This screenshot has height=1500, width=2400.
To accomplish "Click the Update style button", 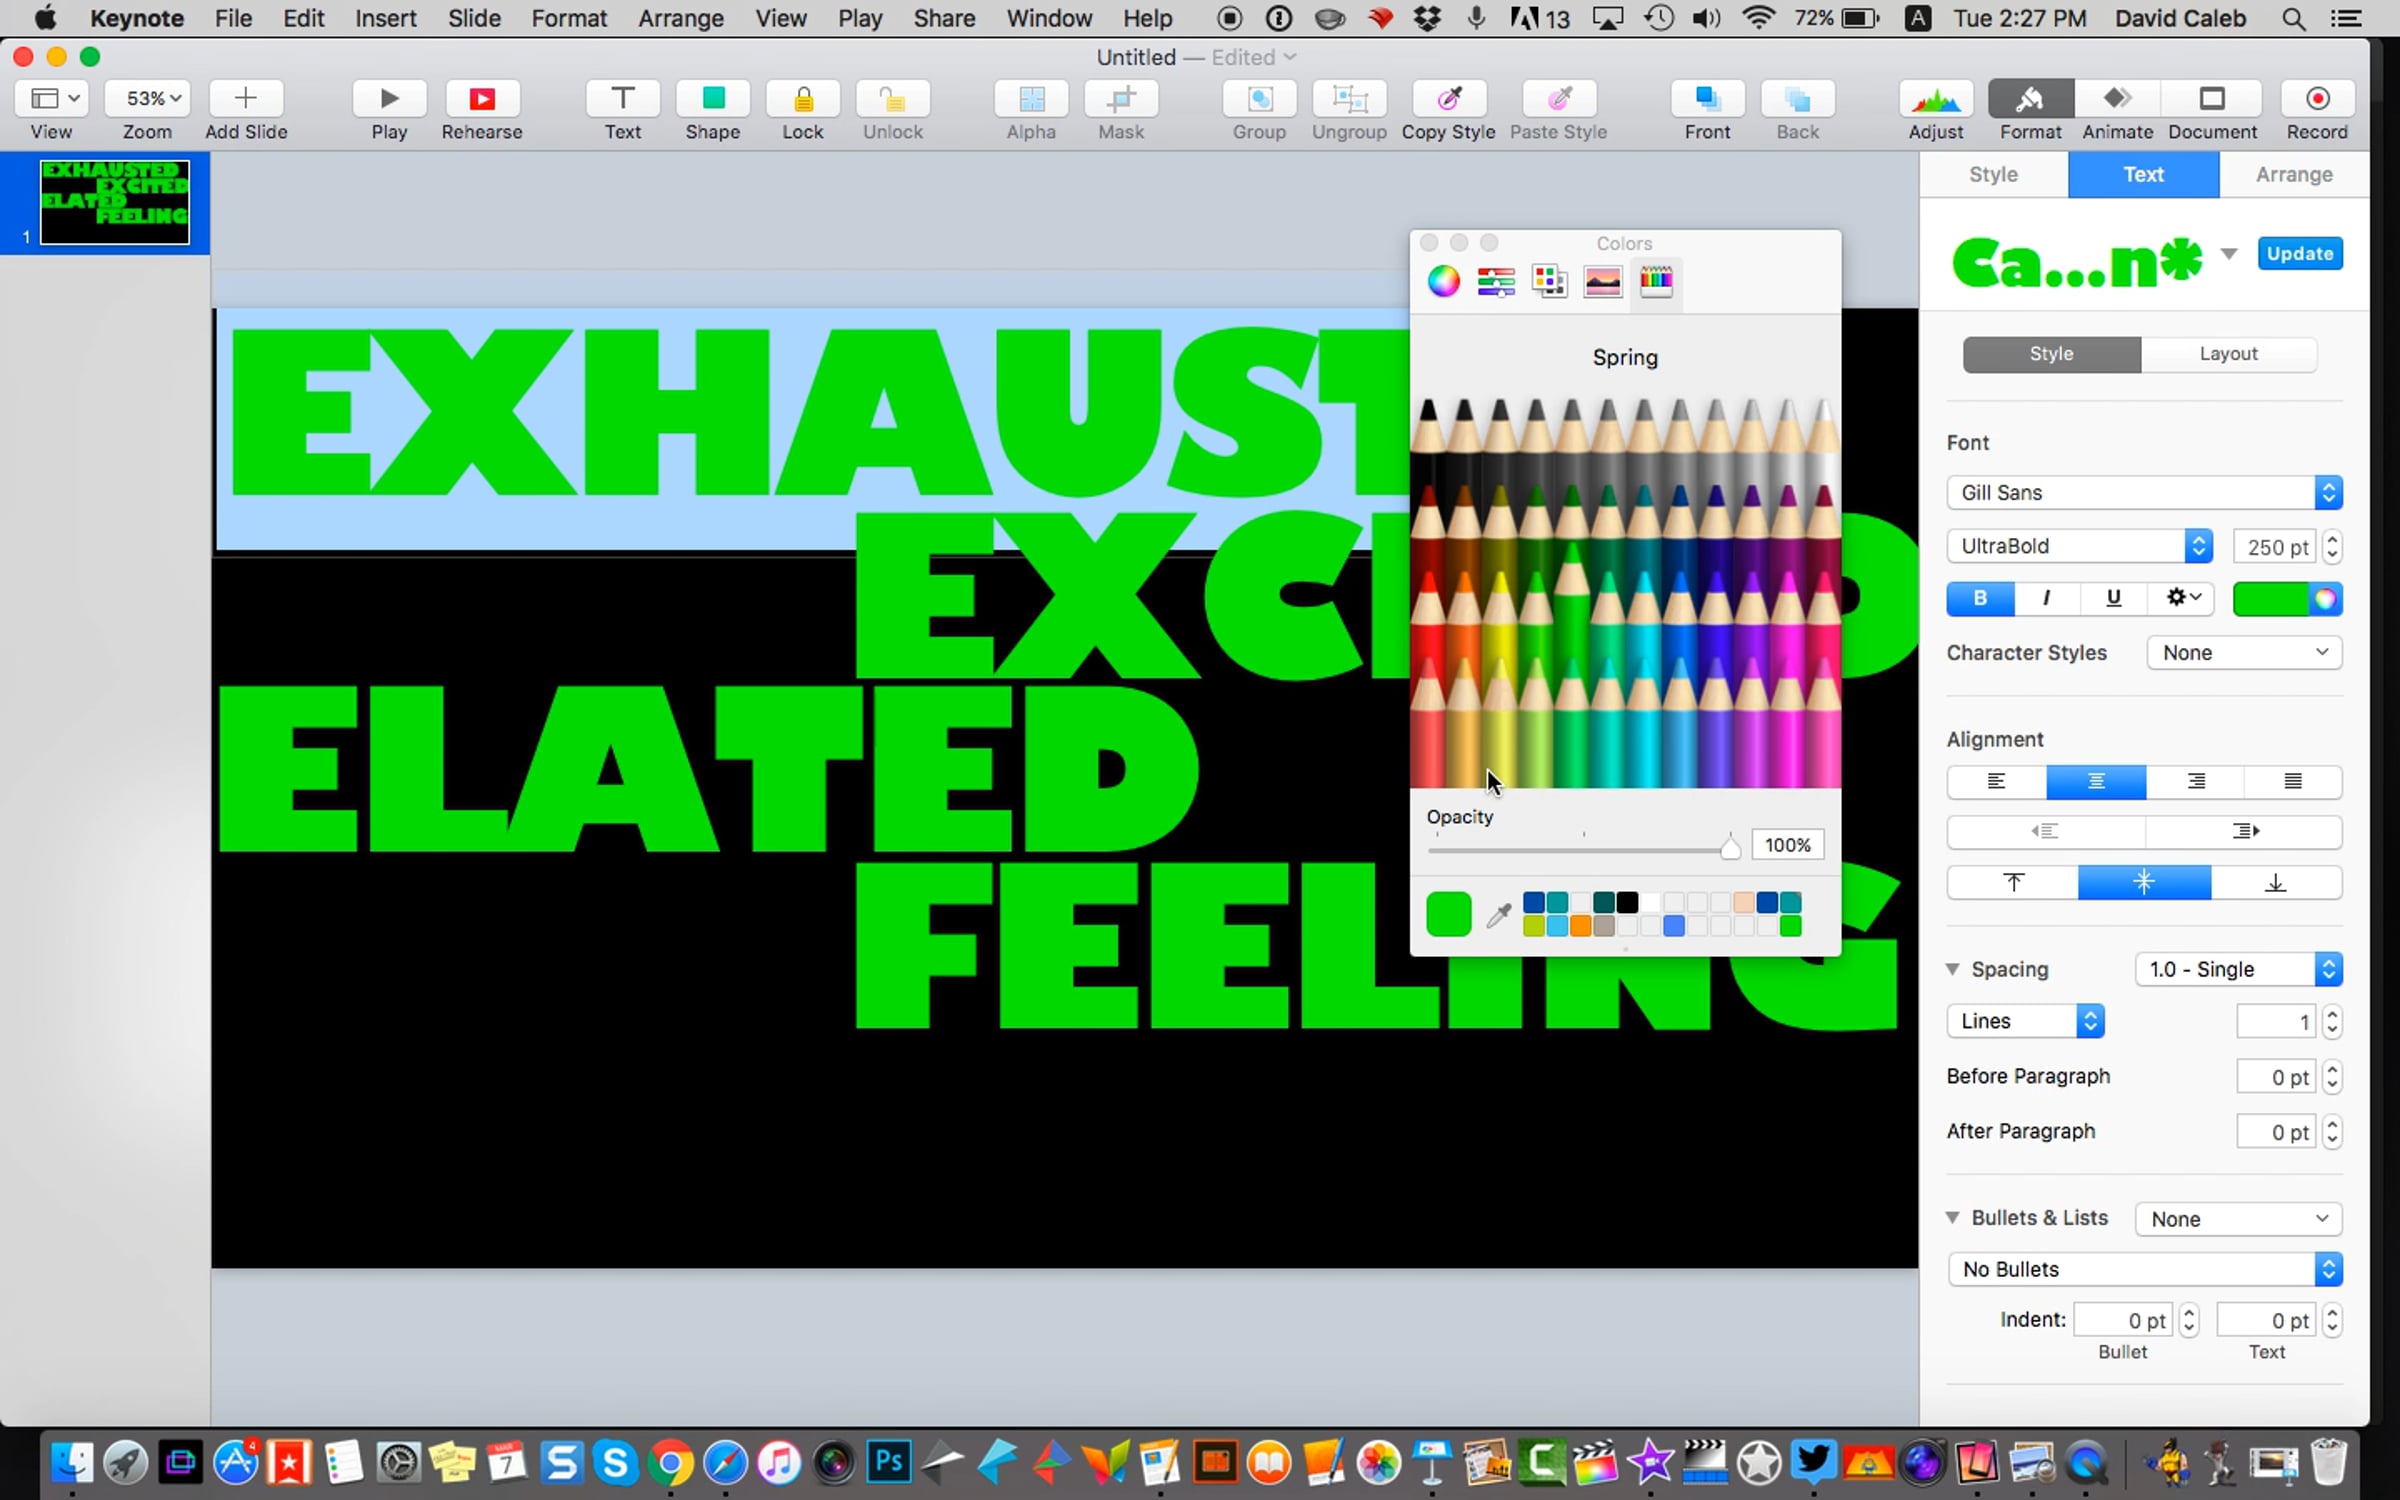I will pyautogui.click(x=2299, y=254).
